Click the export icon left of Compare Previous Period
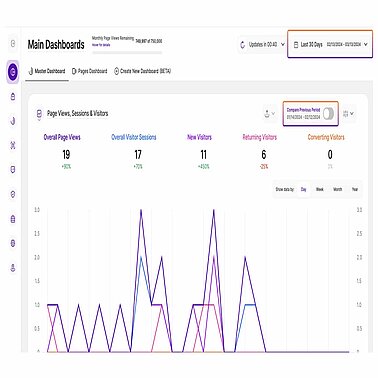378x378 pixels. tap(267, 114)
